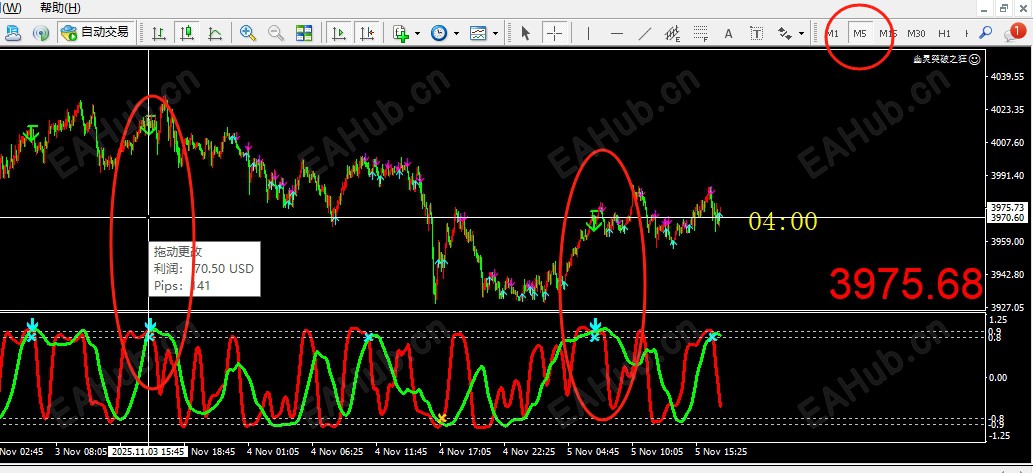Open the cloud data window icon
The image size is (1033, 473).
point(14,33)
